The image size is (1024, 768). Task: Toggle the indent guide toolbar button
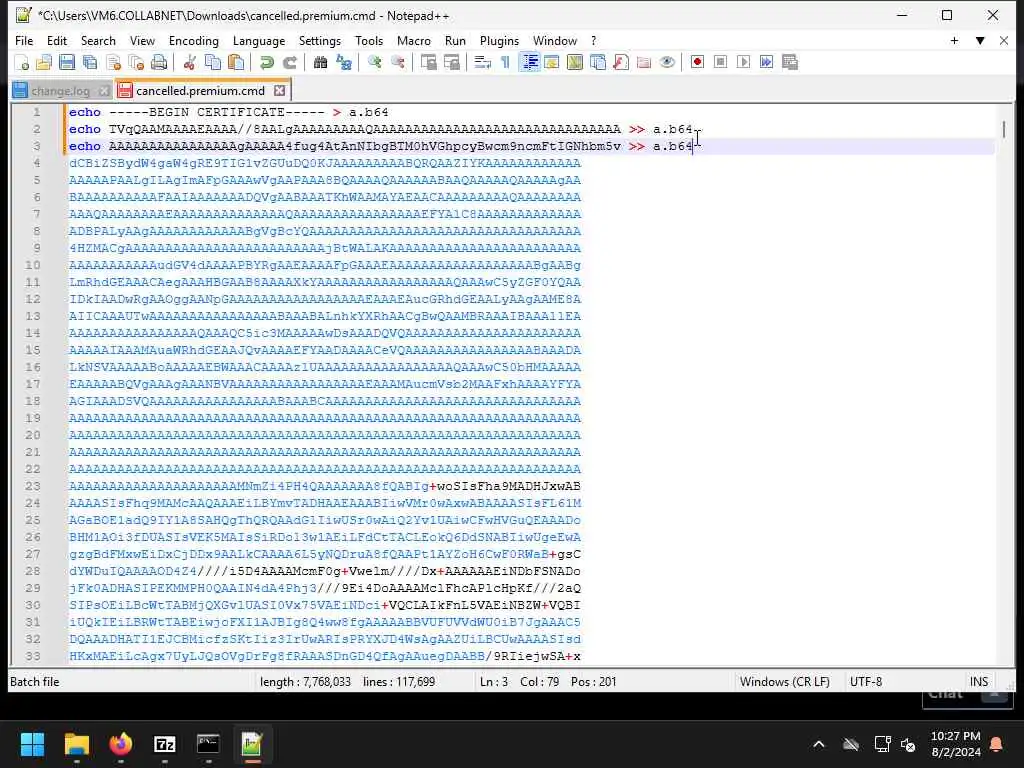tap(530, 62)
